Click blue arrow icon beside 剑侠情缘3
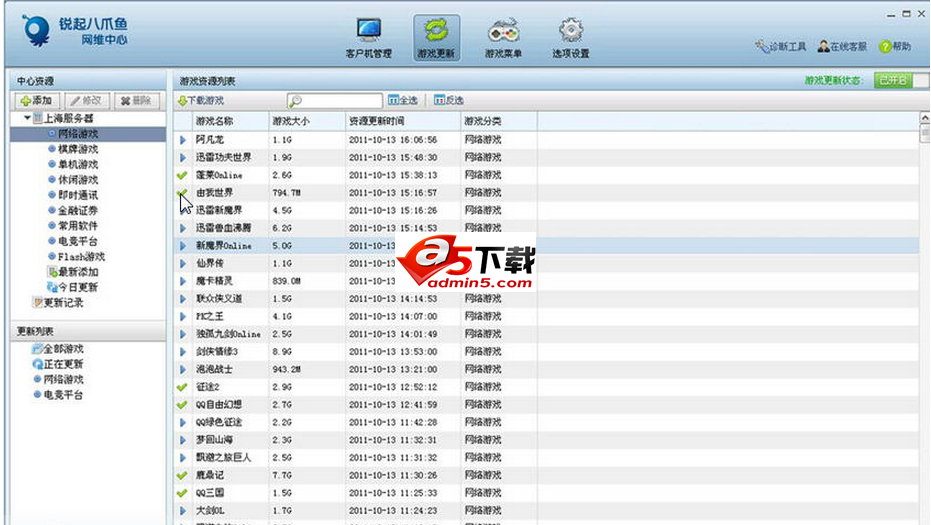The image size is (931, 525). click(x=183, y=352)
